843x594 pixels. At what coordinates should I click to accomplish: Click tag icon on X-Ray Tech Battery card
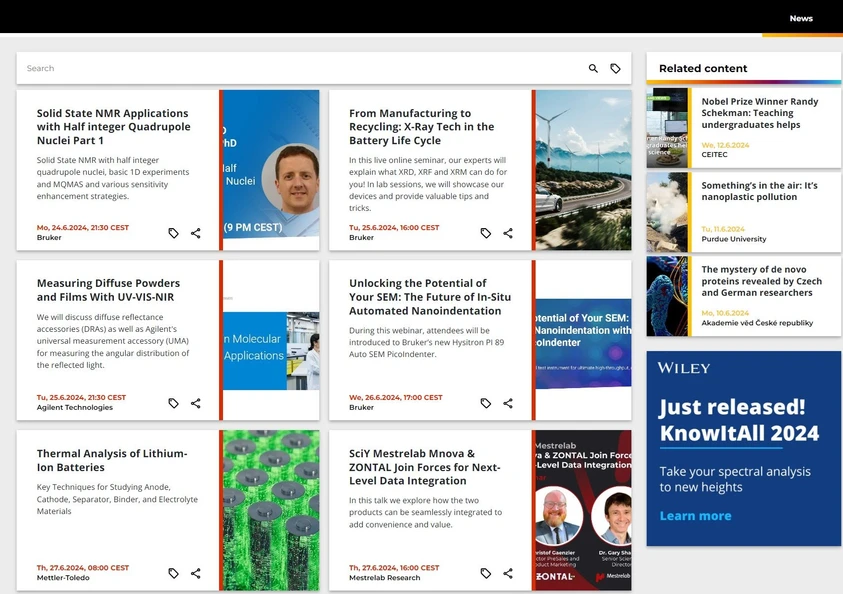click(x=485, y=233)
